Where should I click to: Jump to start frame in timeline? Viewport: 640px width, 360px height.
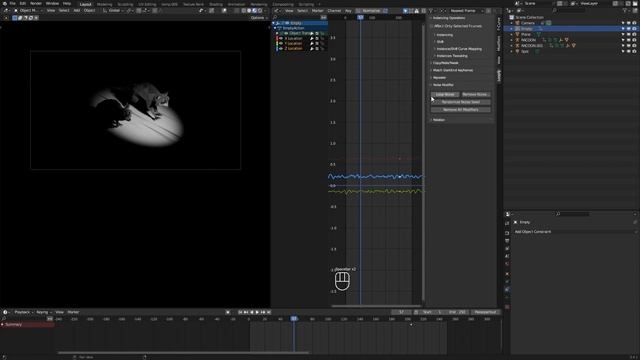point(240,312)
